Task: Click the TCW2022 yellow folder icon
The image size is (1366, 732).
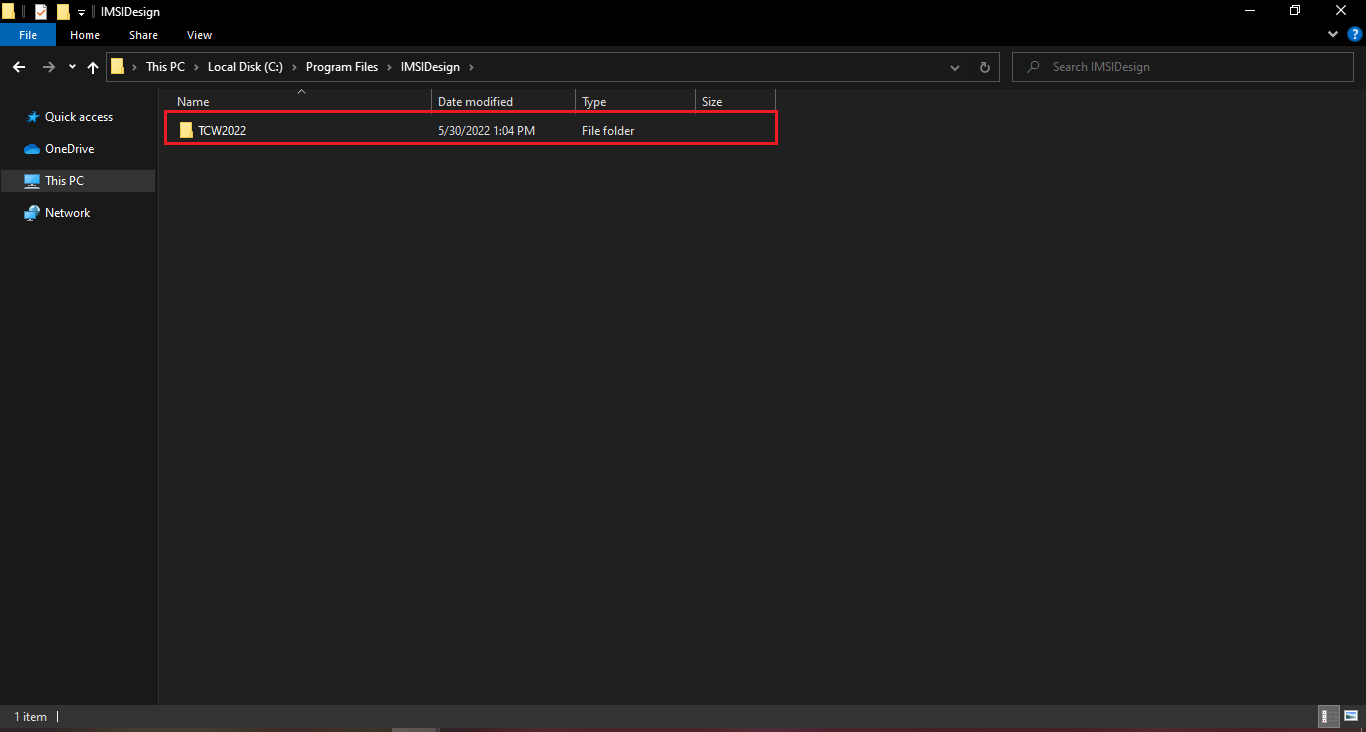Action: click(x=186, y=131)
